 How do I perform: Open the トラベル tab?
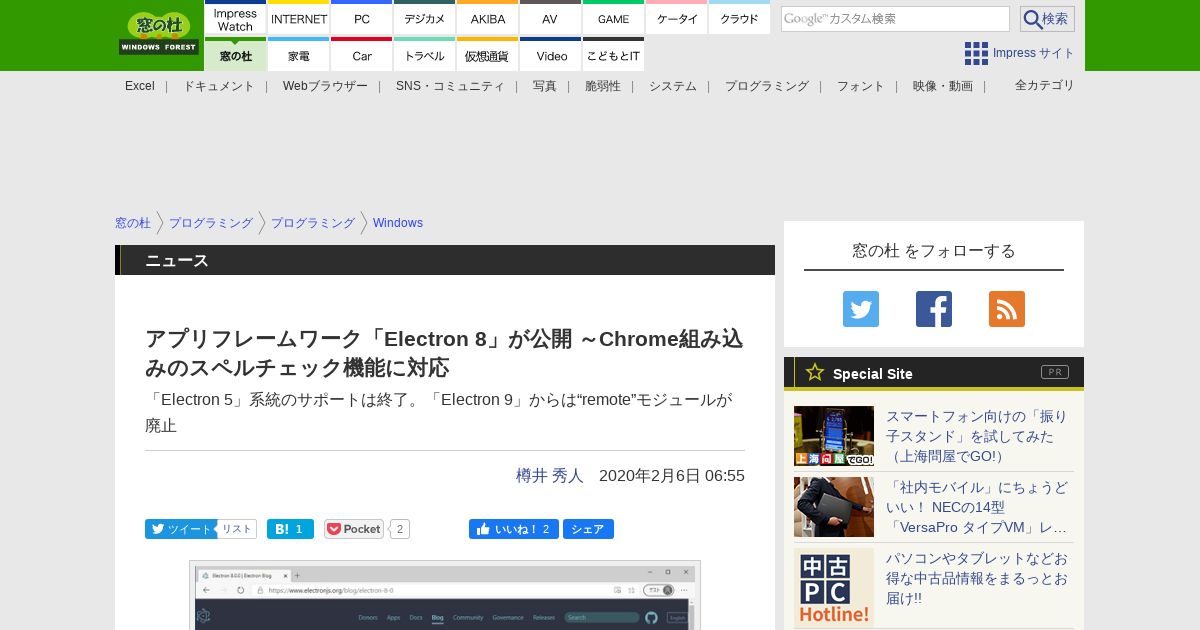coord(425,55)
